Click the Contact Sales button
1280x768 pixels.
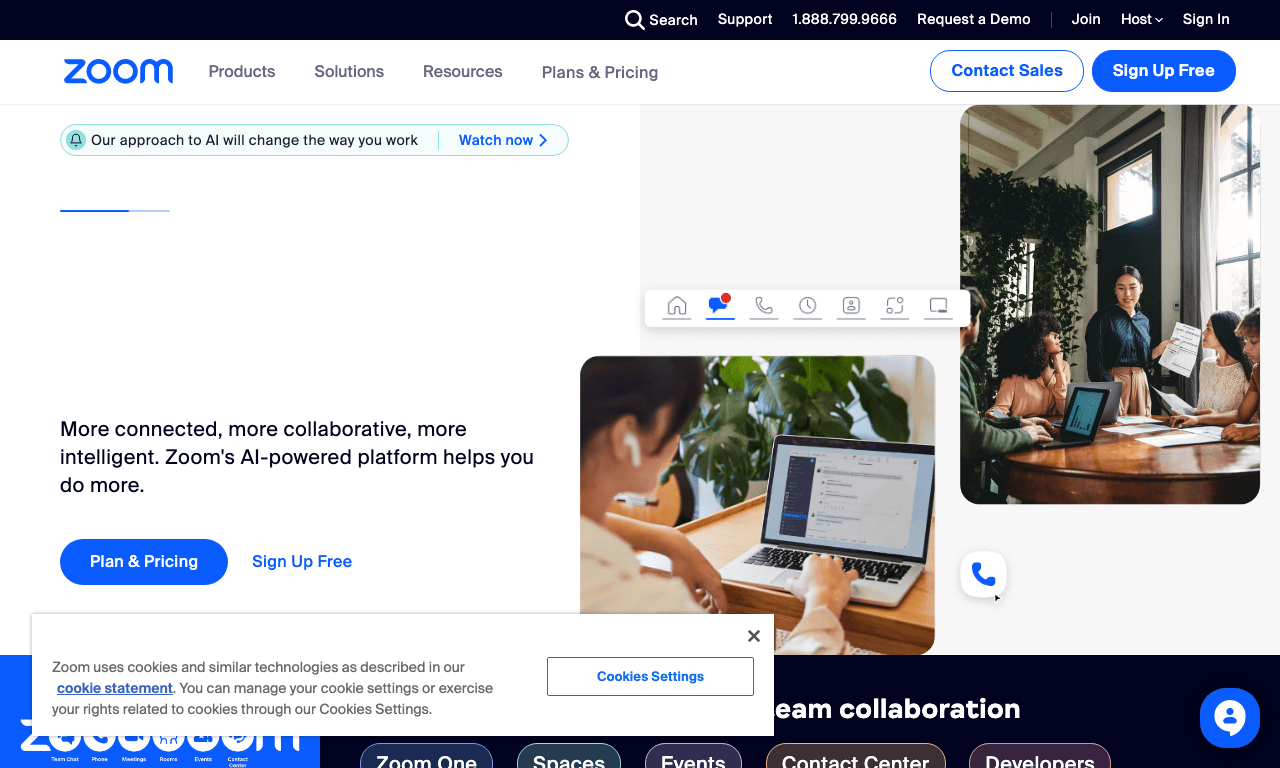click(1007, 71)
